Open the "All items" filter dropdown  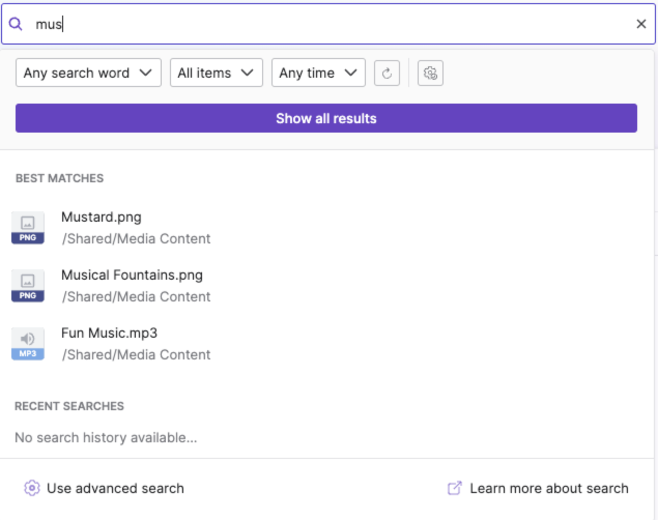(x=216, y=73)
